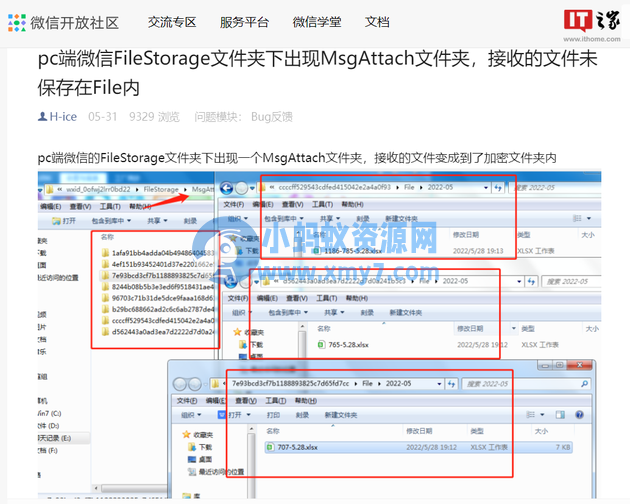Click 类型 column header in 7e93bcd3cf7b window
This screenshot has height=504, width=630.
pos(477,431)
